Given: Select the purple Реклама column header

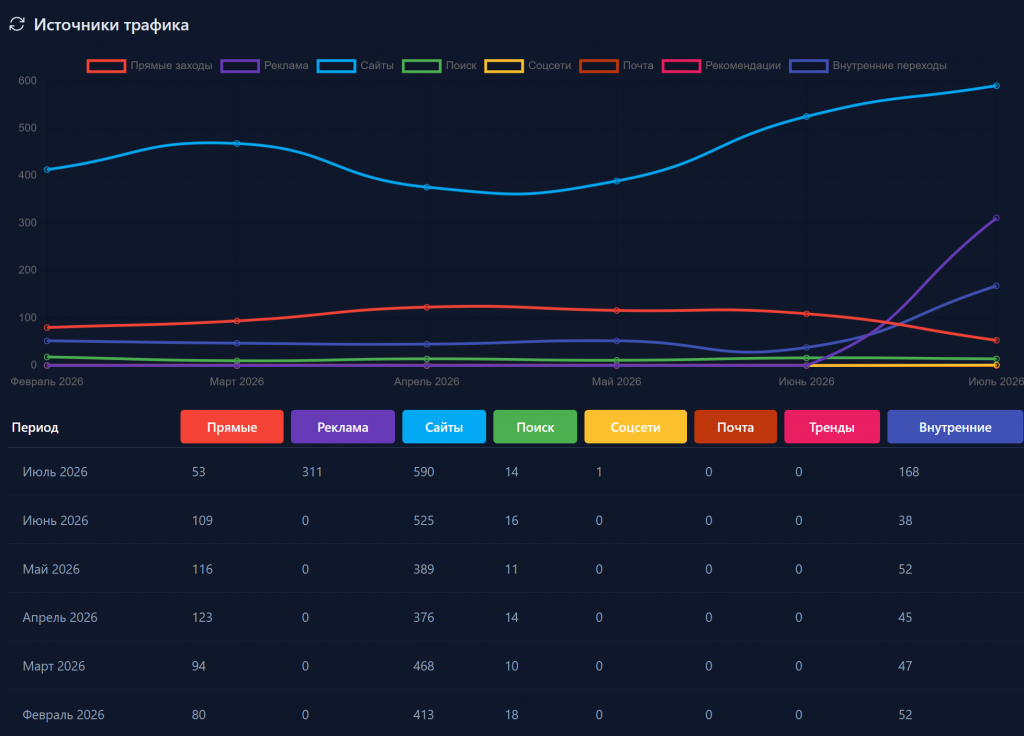Looking at the screenshot, I should pos(343,427).
